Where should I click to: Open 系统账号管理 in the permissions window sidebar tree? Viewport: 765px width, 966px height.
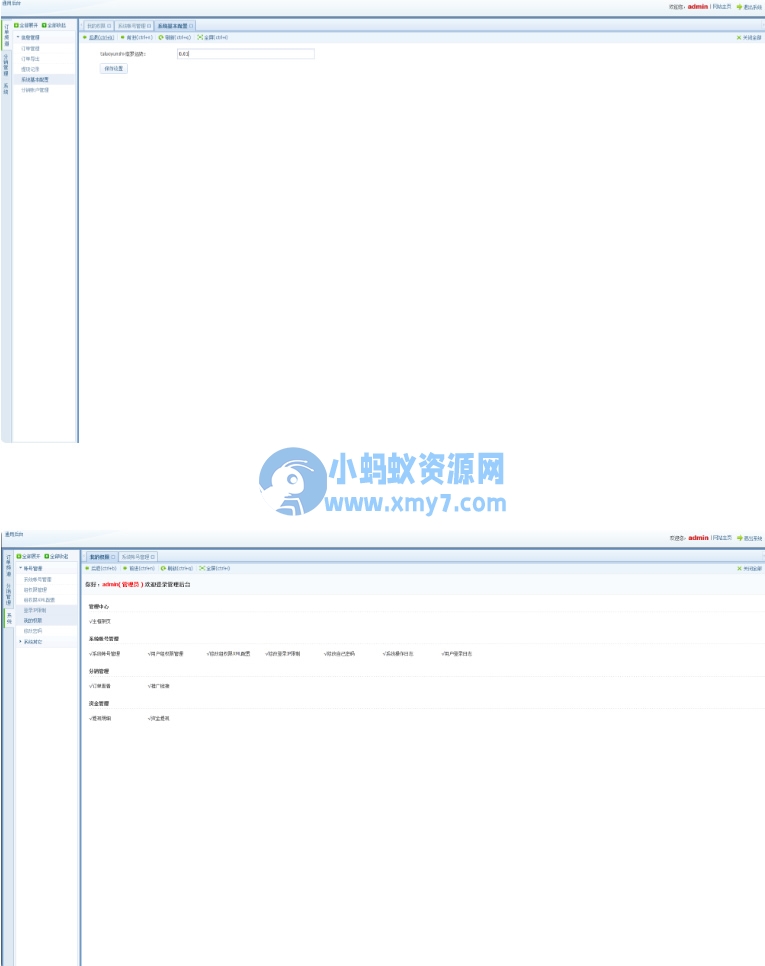[38, 579]
